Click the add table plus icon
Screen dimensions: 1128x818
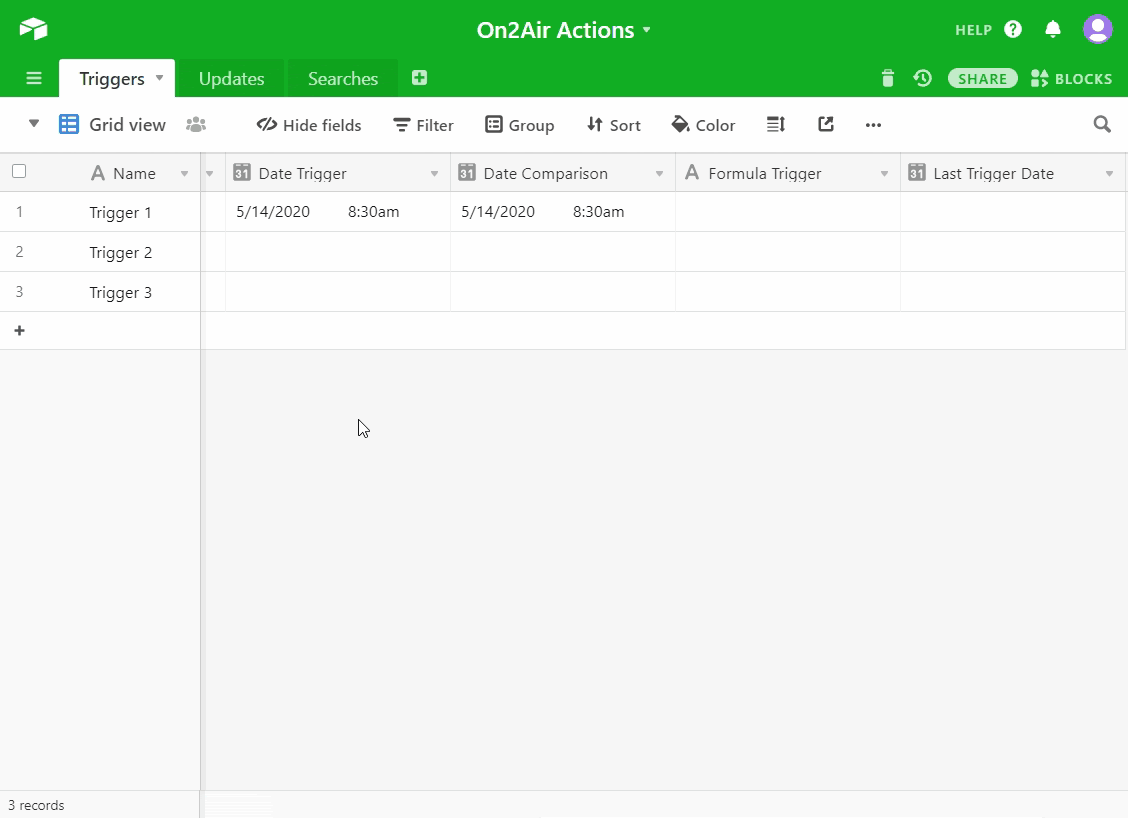coord(419,78)
